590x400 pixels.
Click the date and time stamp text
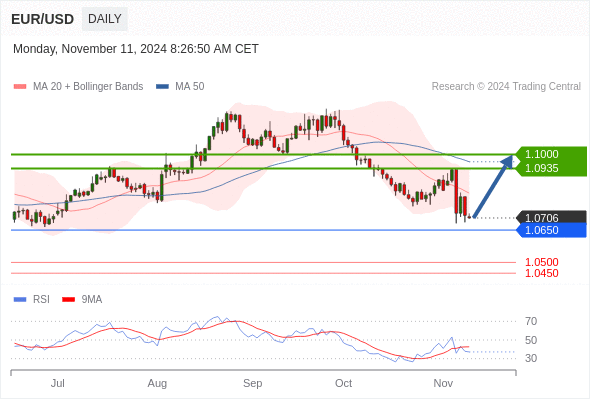pyautogui.click(x=136, y=49)
